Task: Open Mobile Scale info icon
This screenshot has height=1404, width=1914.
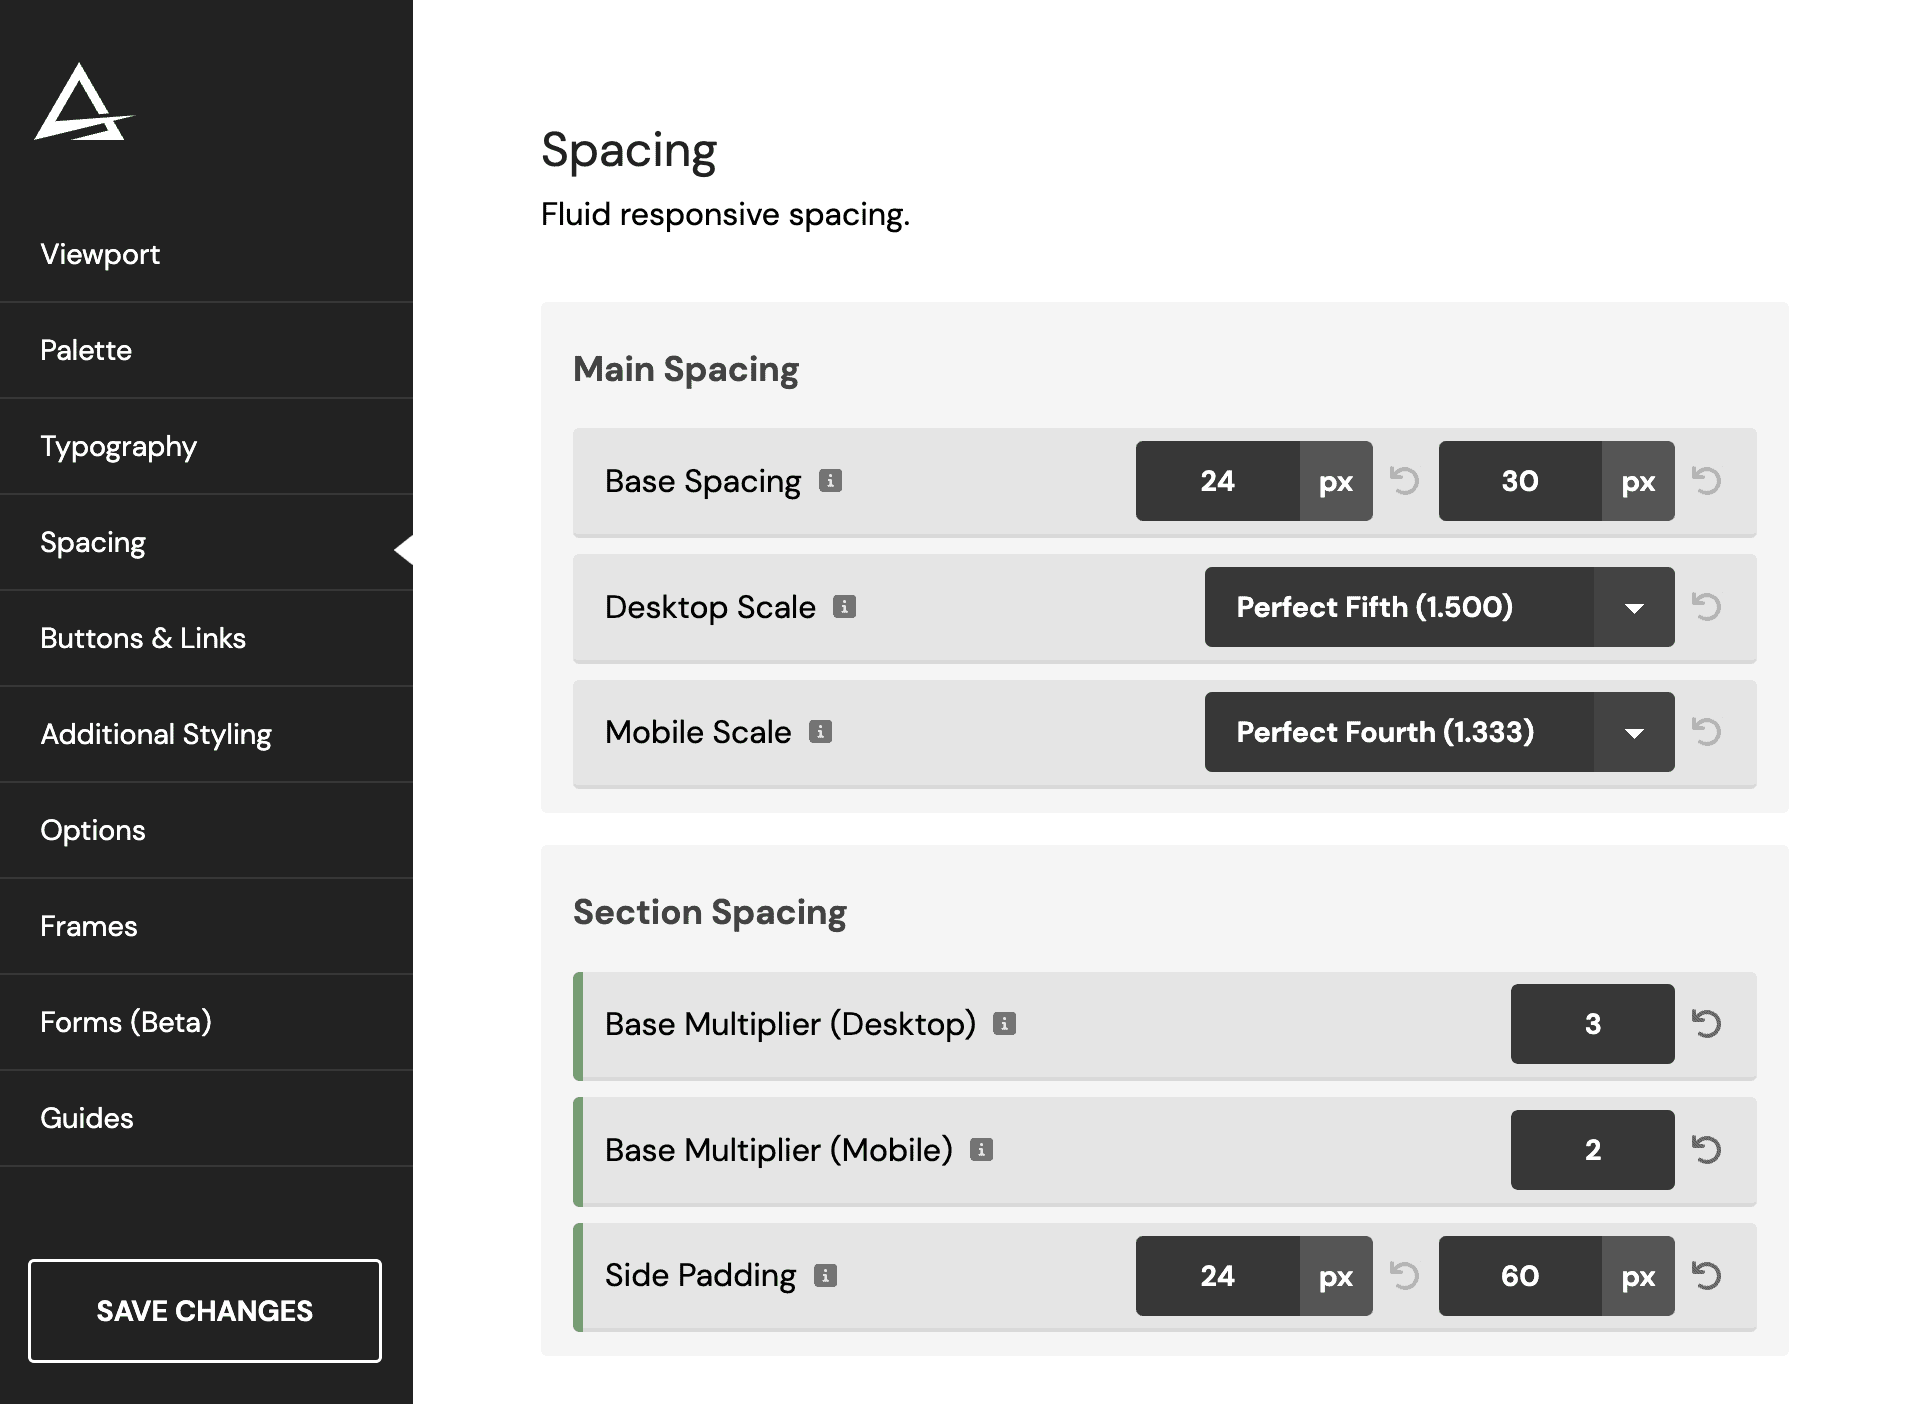Action: click(821, 732)
